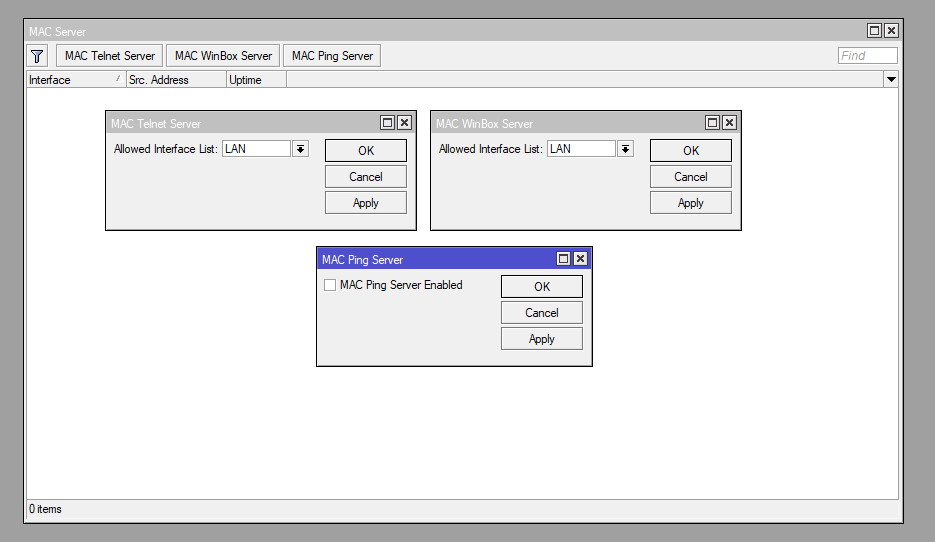Click the LAN field in MAC WinBox Server
Viewport: 935px width, 542px height.
pos(581,148)
